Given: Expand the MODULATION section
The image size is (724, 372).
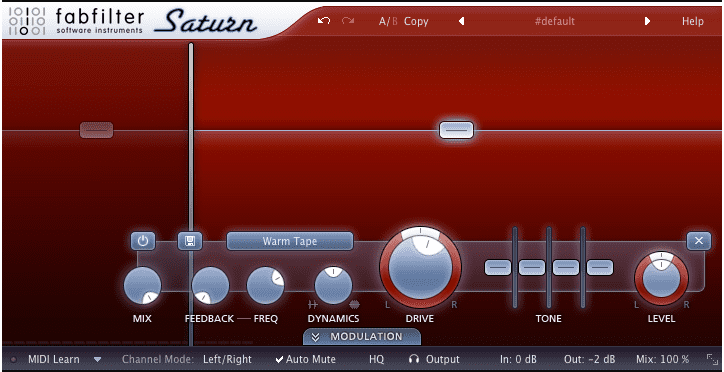Looking at the screenshot, I should tap(362, 336).
